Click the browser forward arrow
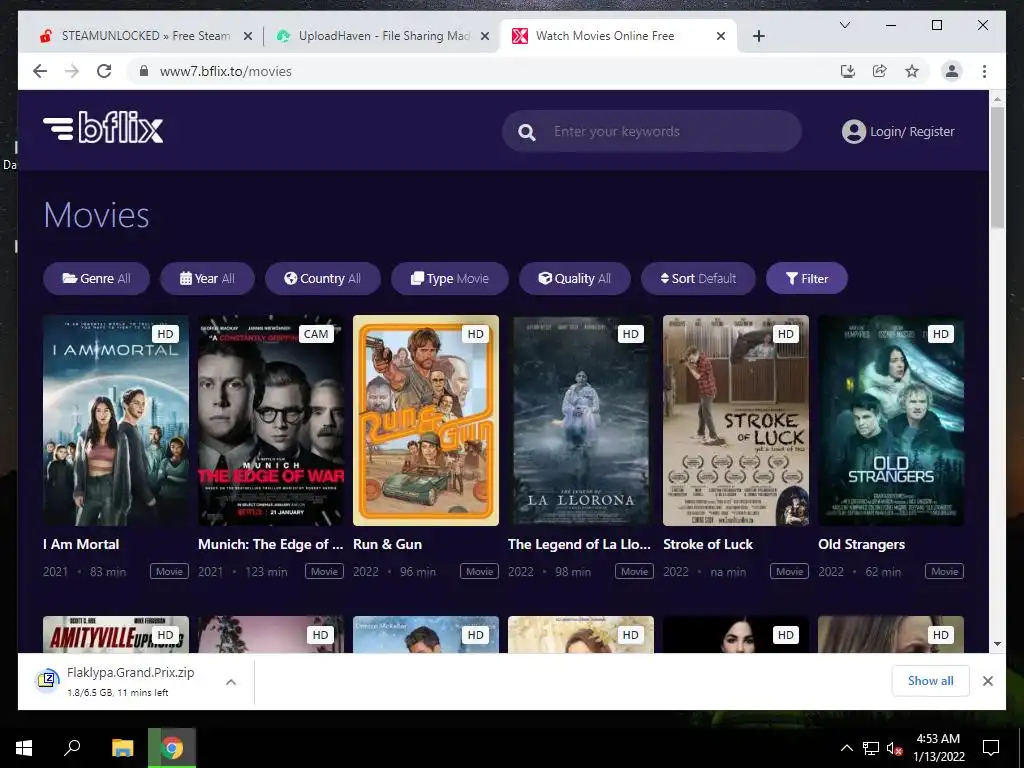 pos(72,71)
